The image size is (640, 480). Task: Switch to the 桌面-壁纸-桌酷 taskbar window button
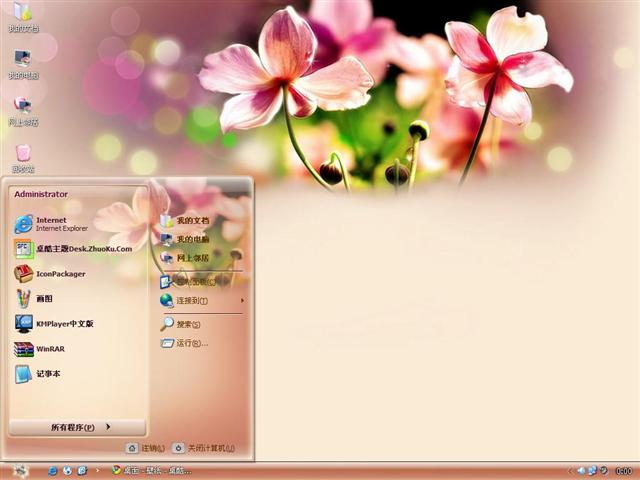pos(151,471)
